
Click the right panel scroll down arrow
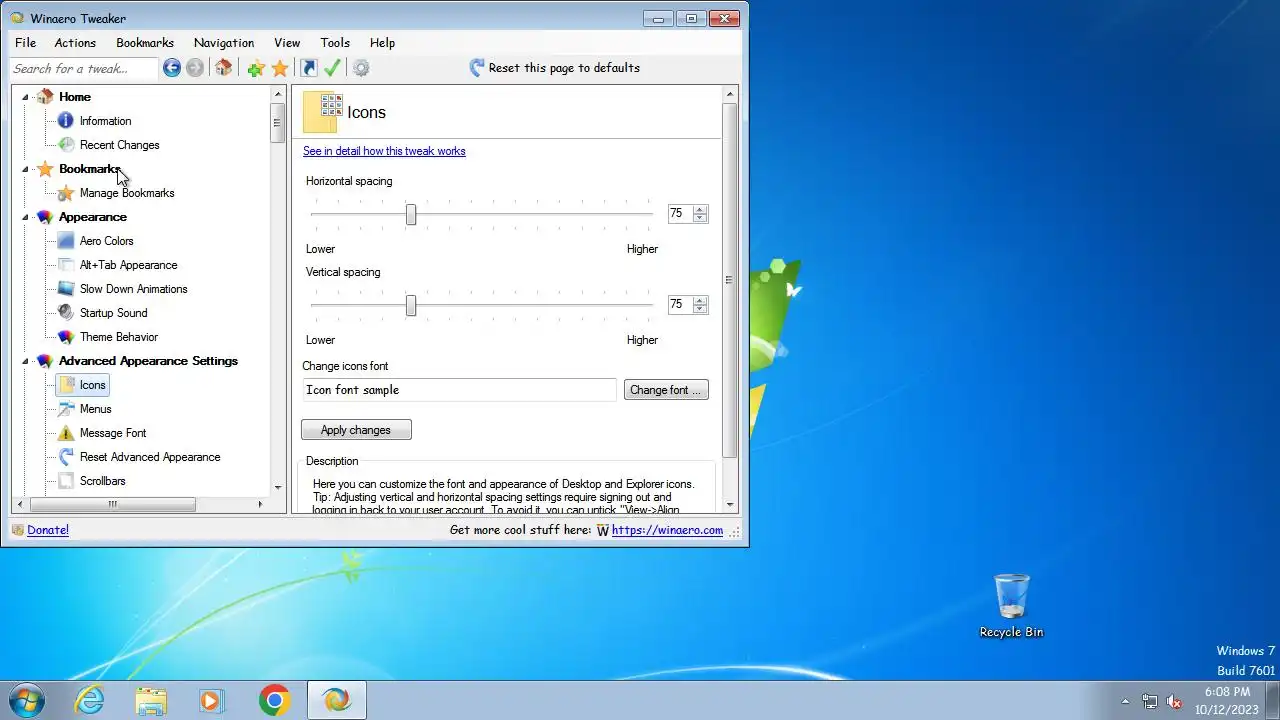730,505
